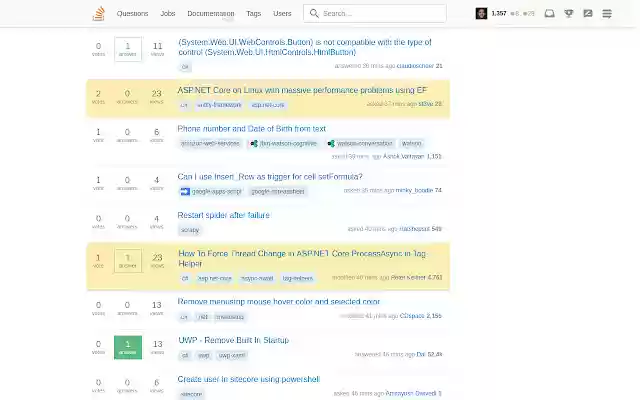Screen dimensions: 640x400
Task: Click 'answered 46 mins ago' on UWP question
Action: pyautogui.click(x=385, y=354)
